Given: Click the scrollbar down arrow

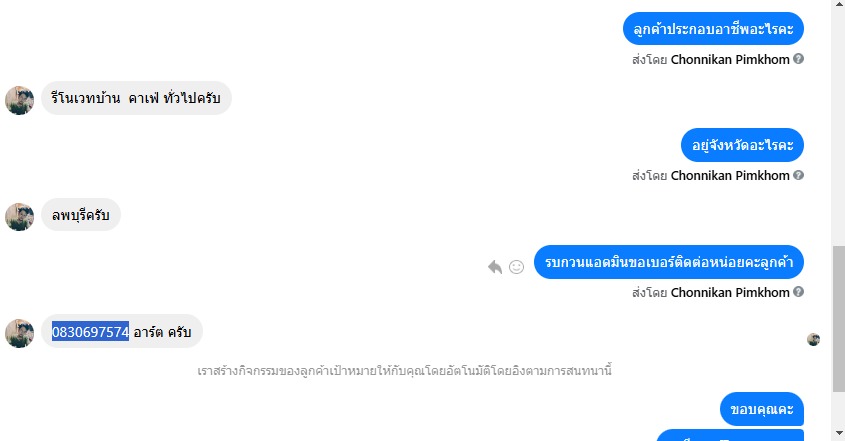Looking at the screenshot, I should 838,433.
